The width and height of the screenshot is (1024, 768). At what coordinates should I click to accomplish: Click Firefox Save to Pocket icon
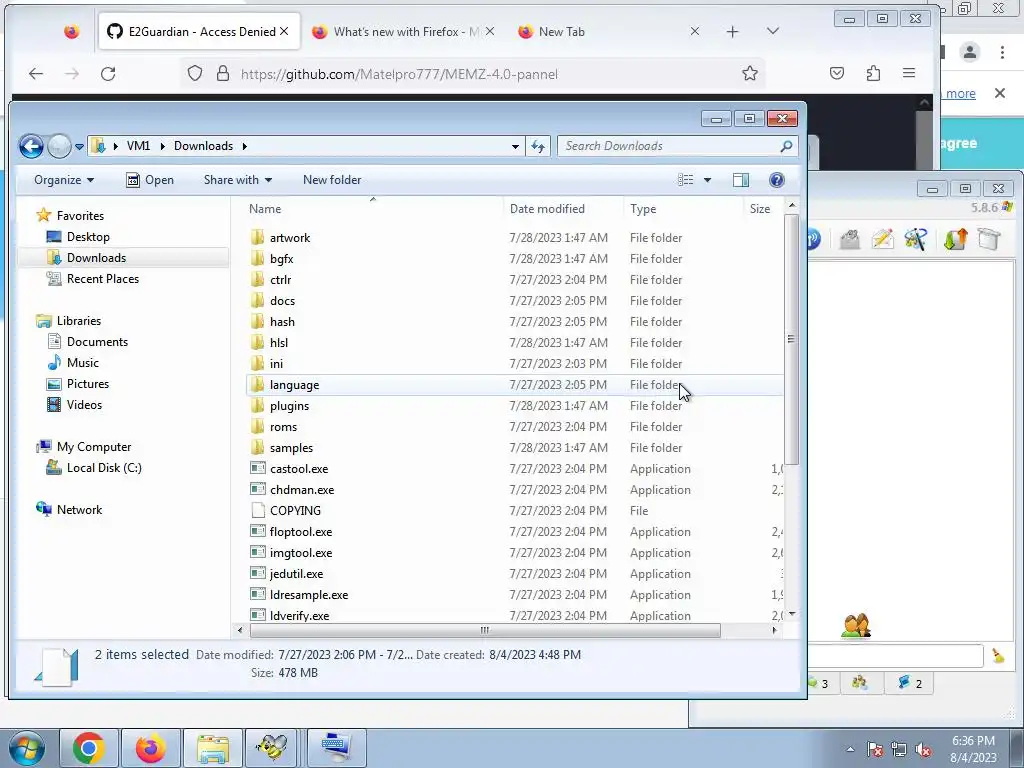[x=837, y=74]
